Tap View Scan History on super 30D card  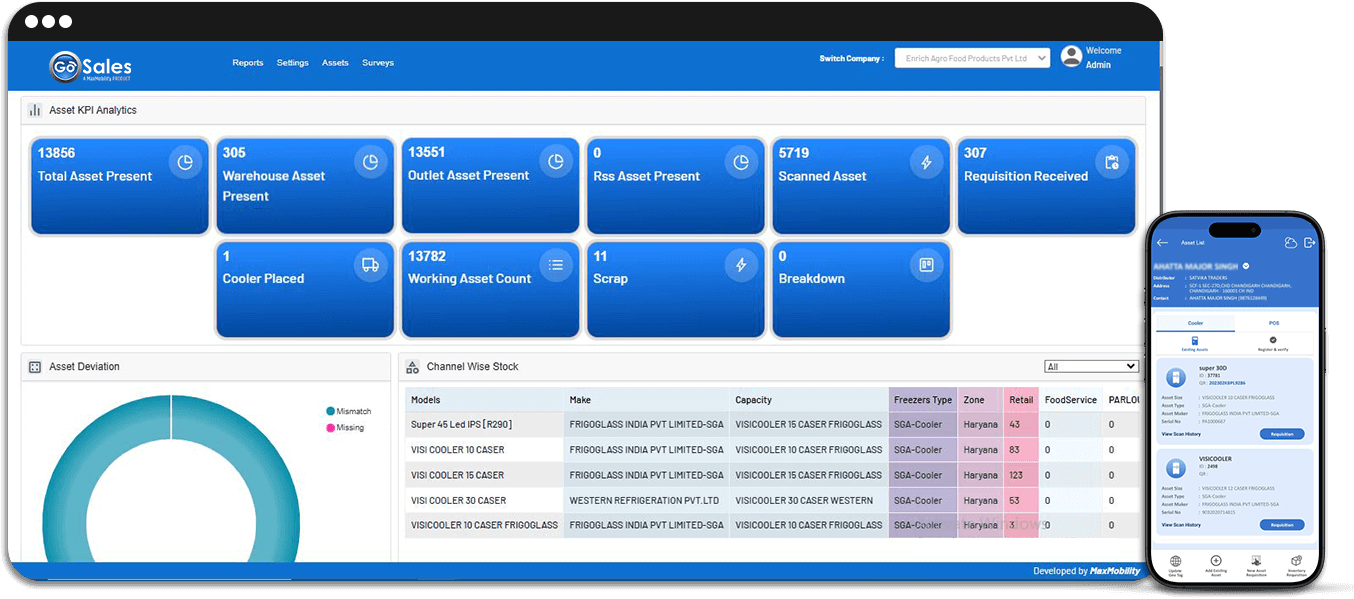click(1181, 434)
